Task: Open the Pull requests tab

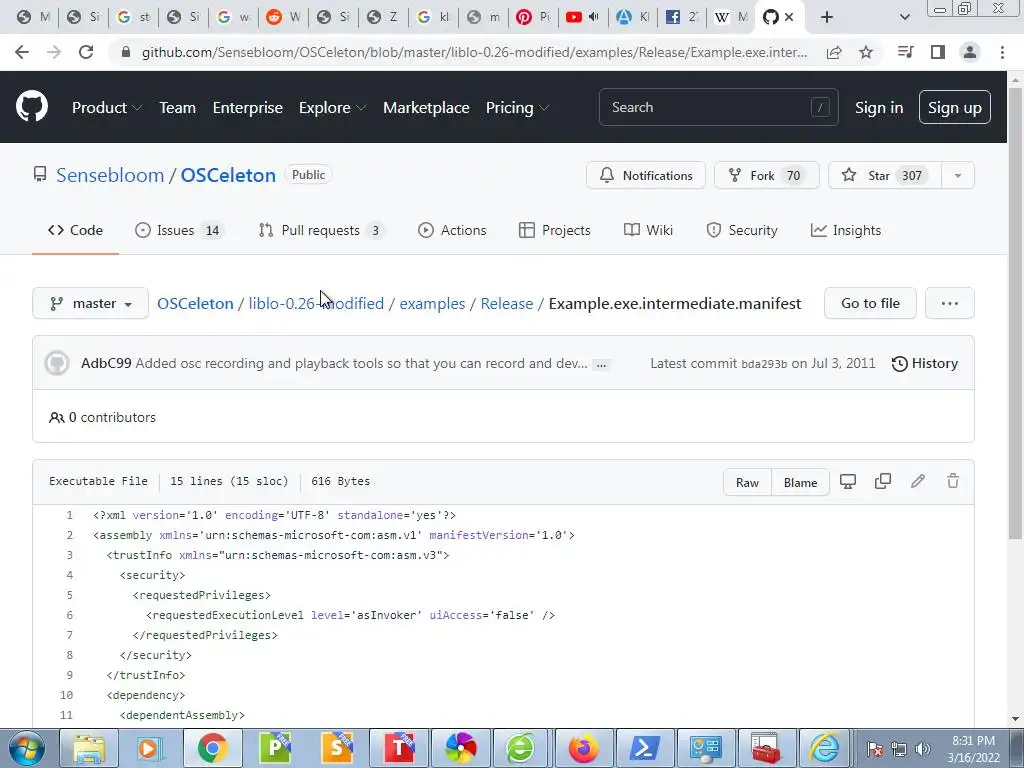Action: pyautogui.click(x=321, y=231)
